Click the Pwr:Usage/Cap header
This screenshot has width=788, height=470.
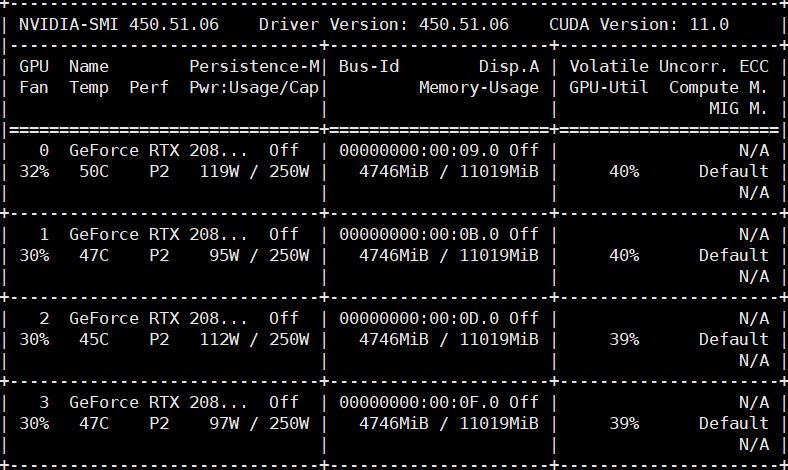coord(254,87)
